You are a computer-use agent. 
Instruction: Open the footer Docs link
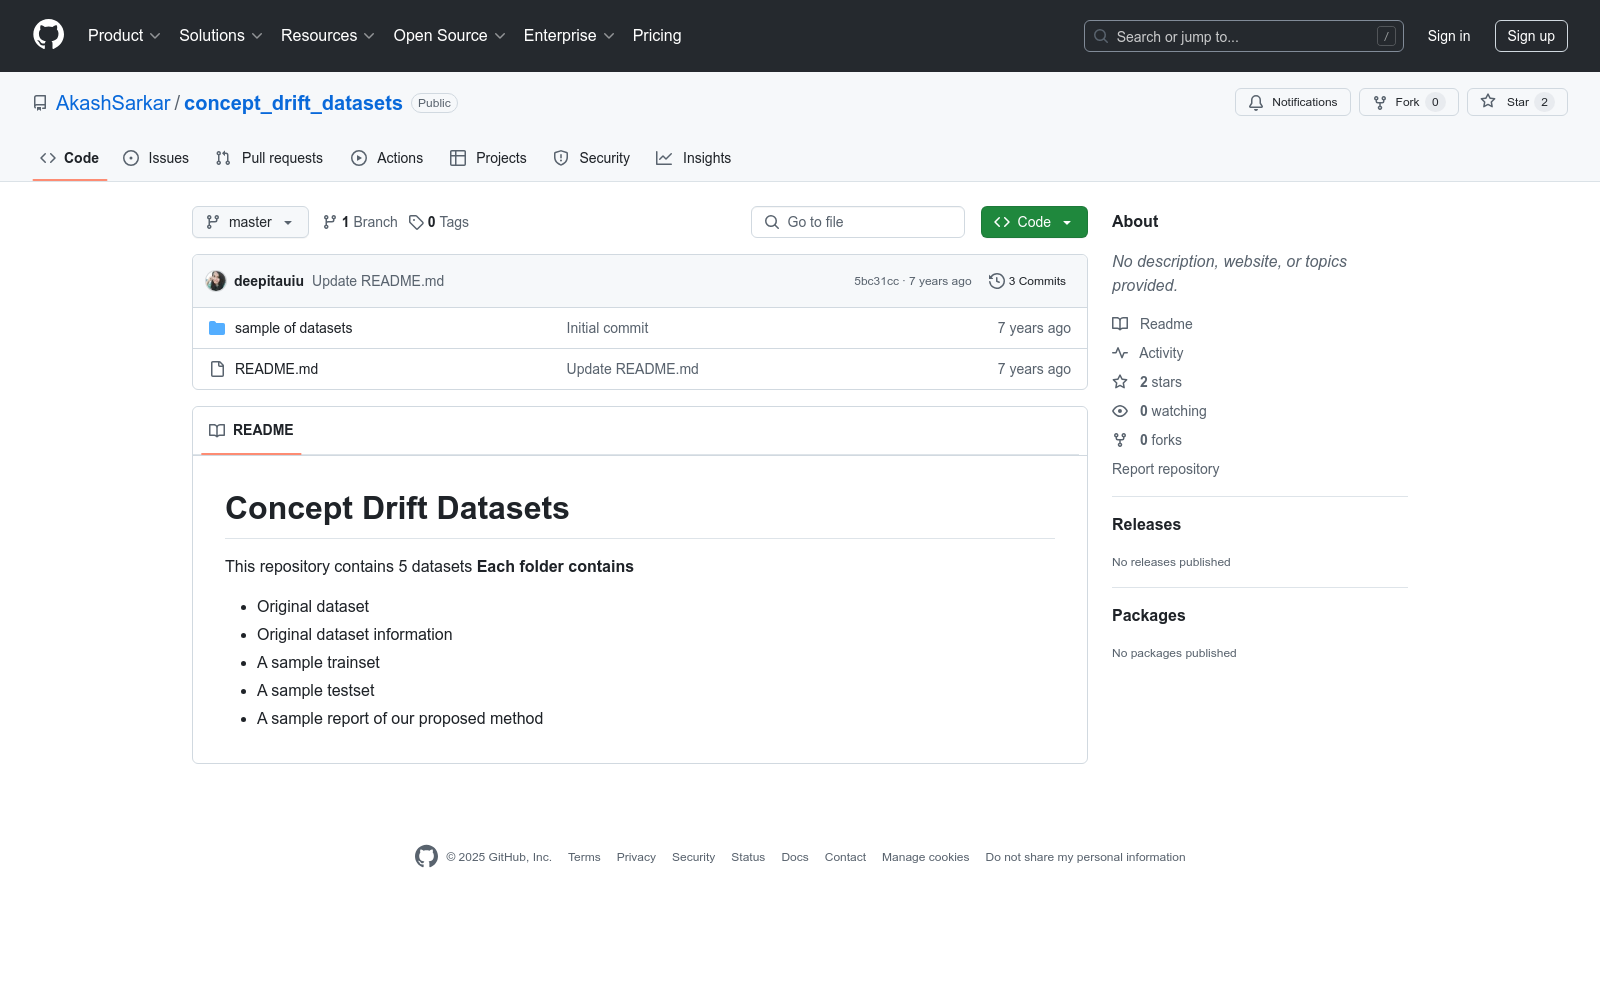(x=795, y=857)
